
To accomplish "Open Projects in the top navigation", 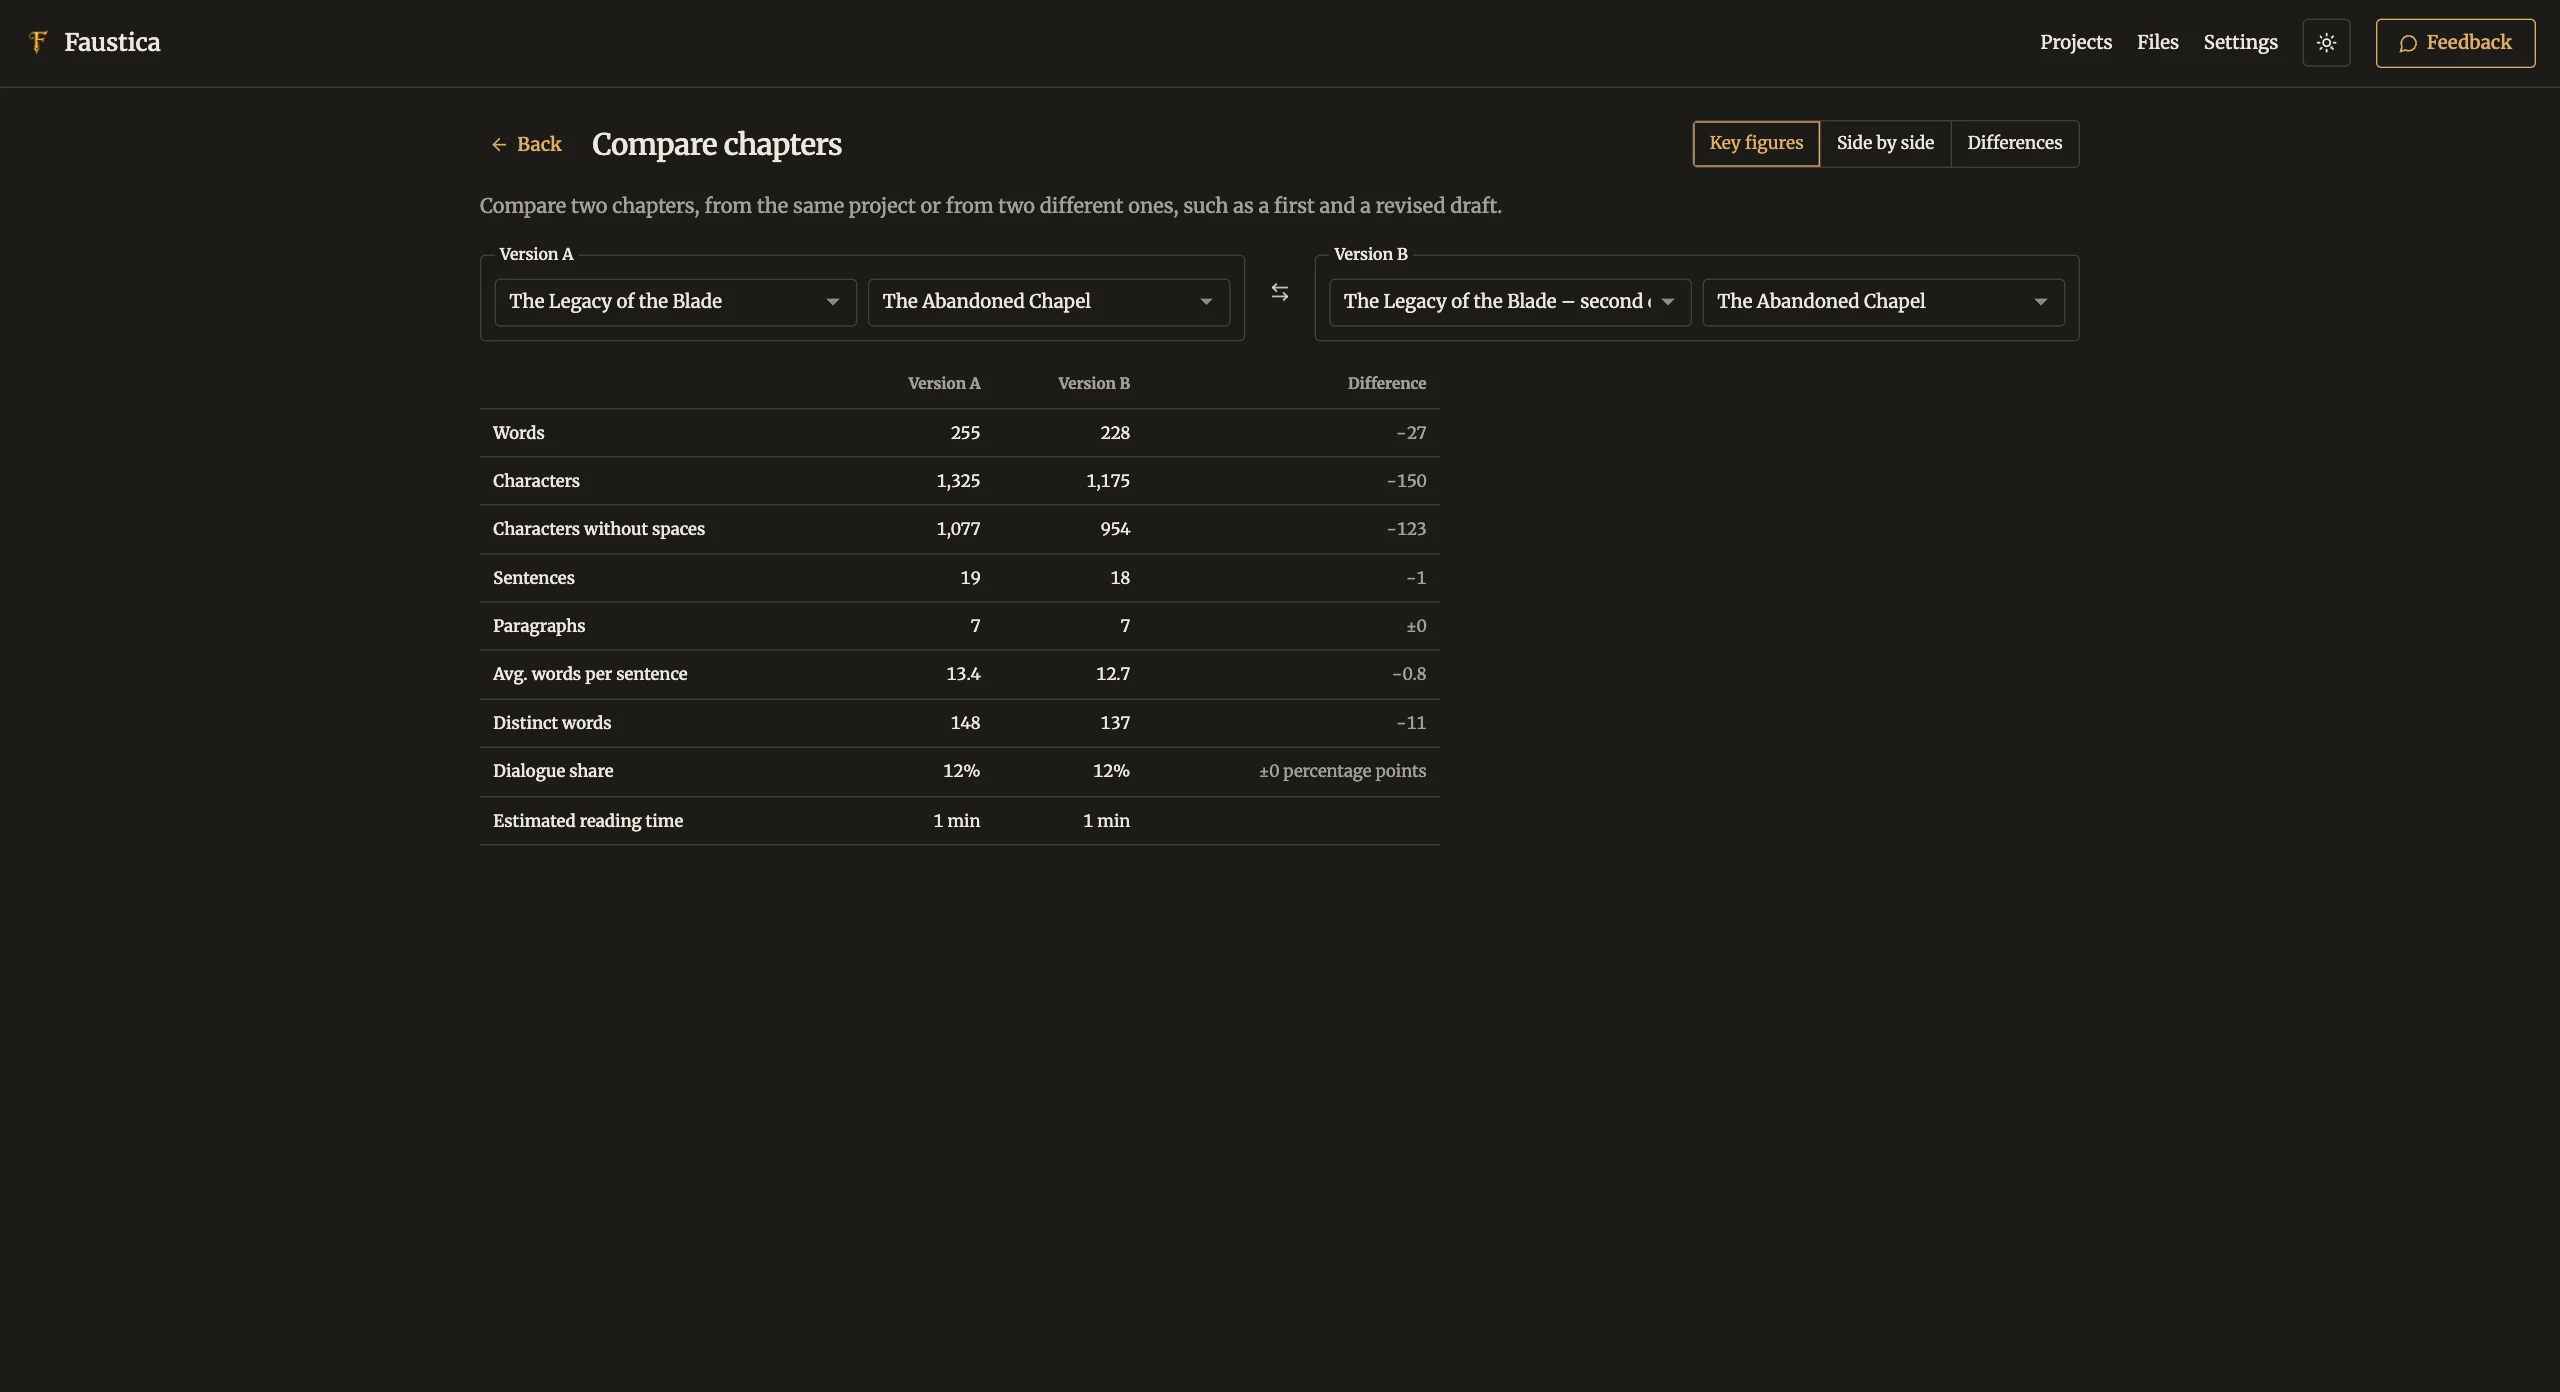I will point(2075,42).
